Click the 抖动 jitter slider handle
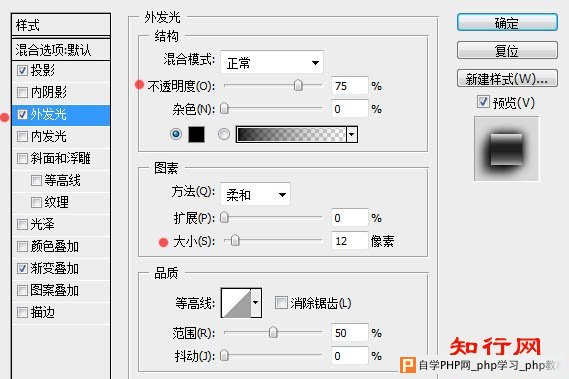This screenshot has width=569, height=379. [224, 355]
